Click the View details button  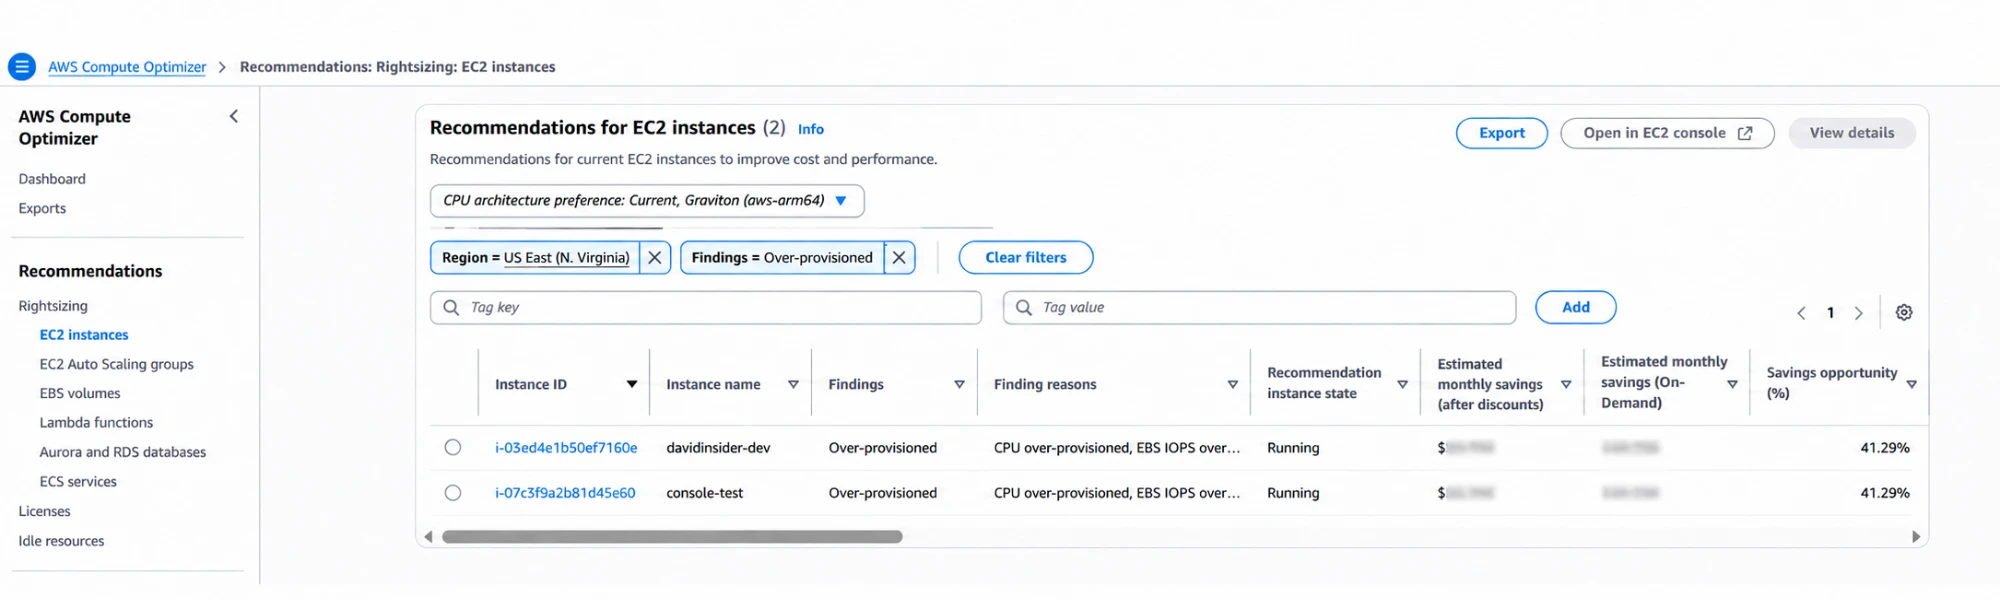click(x=1851, y=133)
